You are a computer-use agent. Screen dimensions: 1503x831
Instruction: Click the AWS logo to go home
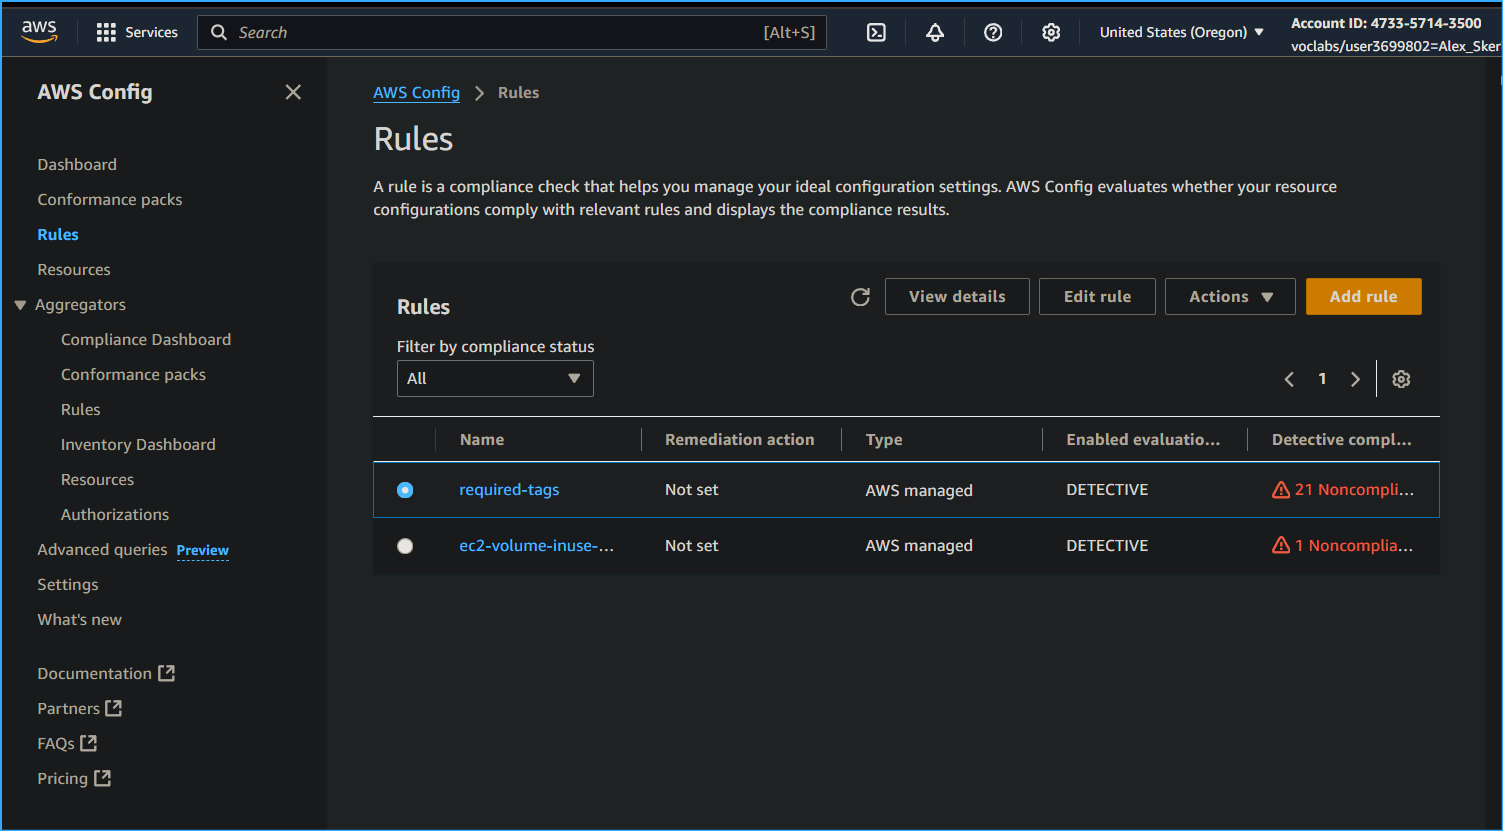click(x=38, y=30)
